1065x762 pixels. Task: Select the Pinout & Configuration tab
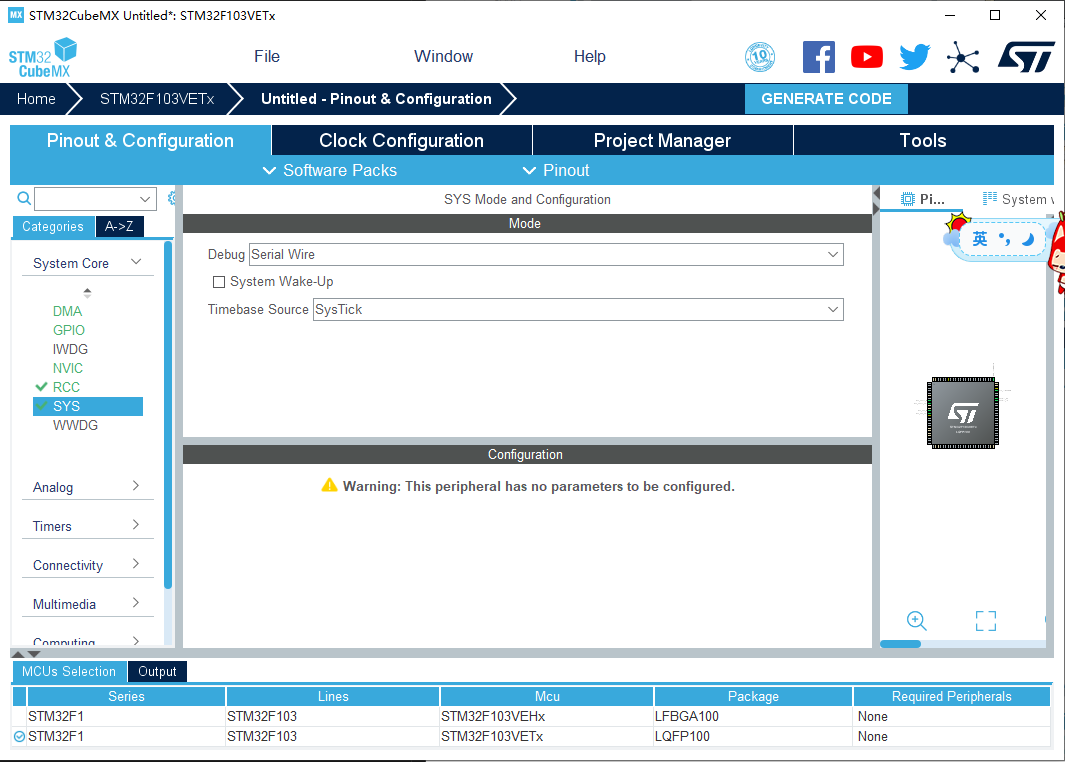(x=141, y=141)
